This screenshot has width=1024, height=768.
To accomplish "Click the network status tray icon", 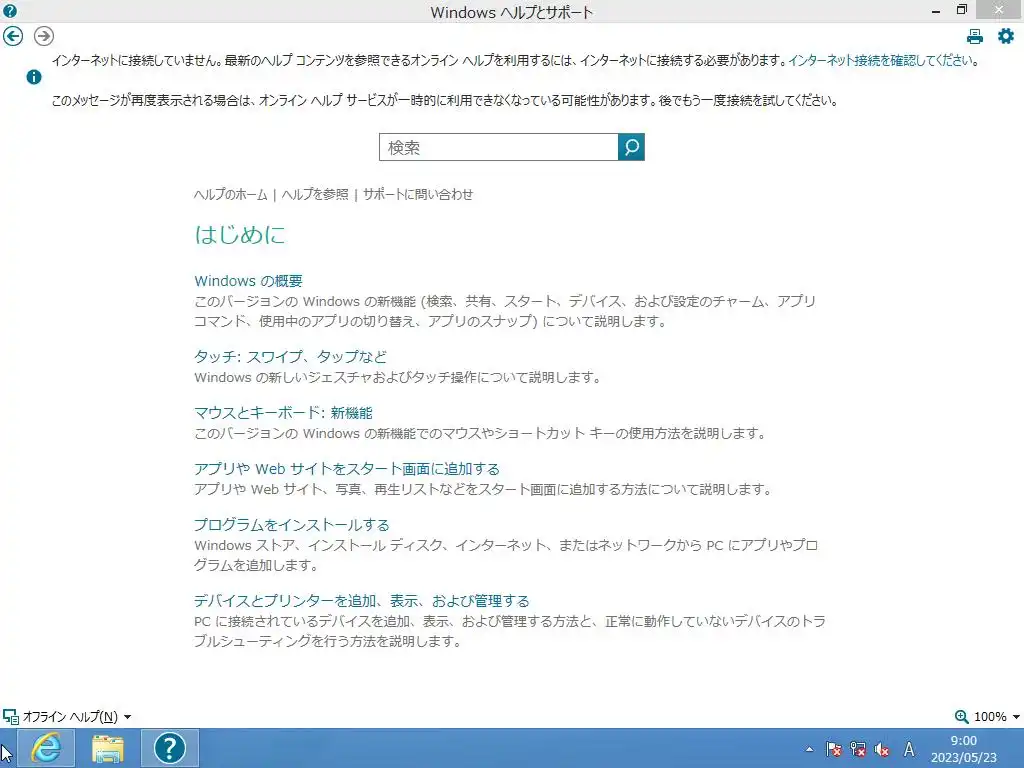I will point(857,749).
